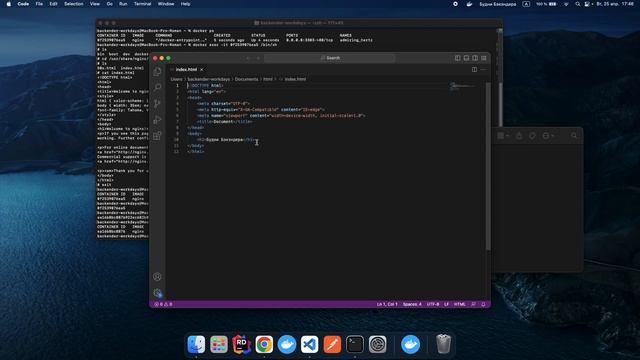Screen dimensions: 640x360
Task: Go back with the title bar arrow
Action: click(248, 58)
